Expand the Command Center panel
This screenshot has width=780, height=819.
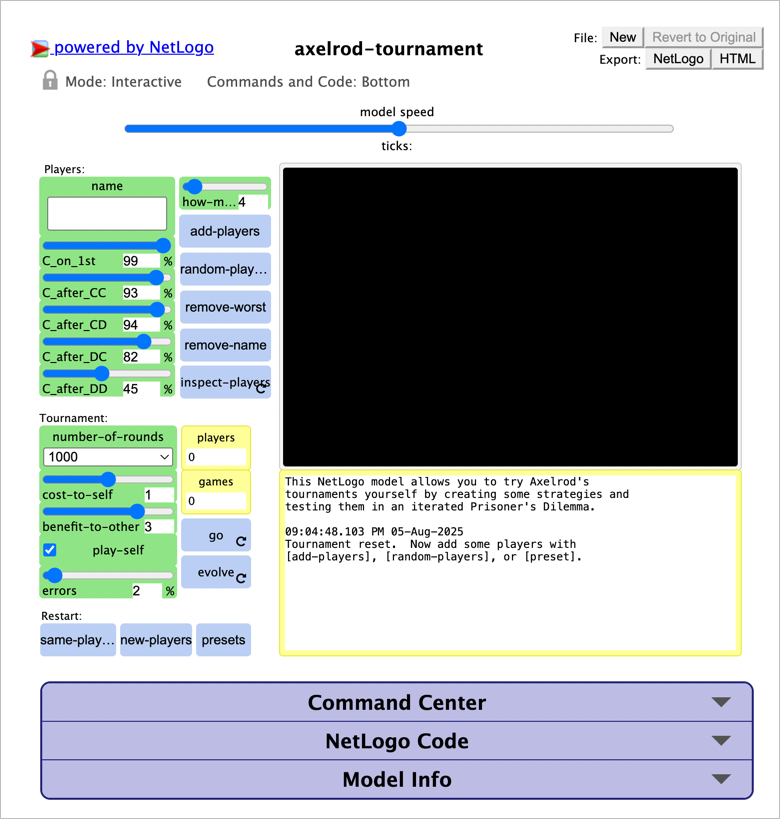tap(397, 703)
